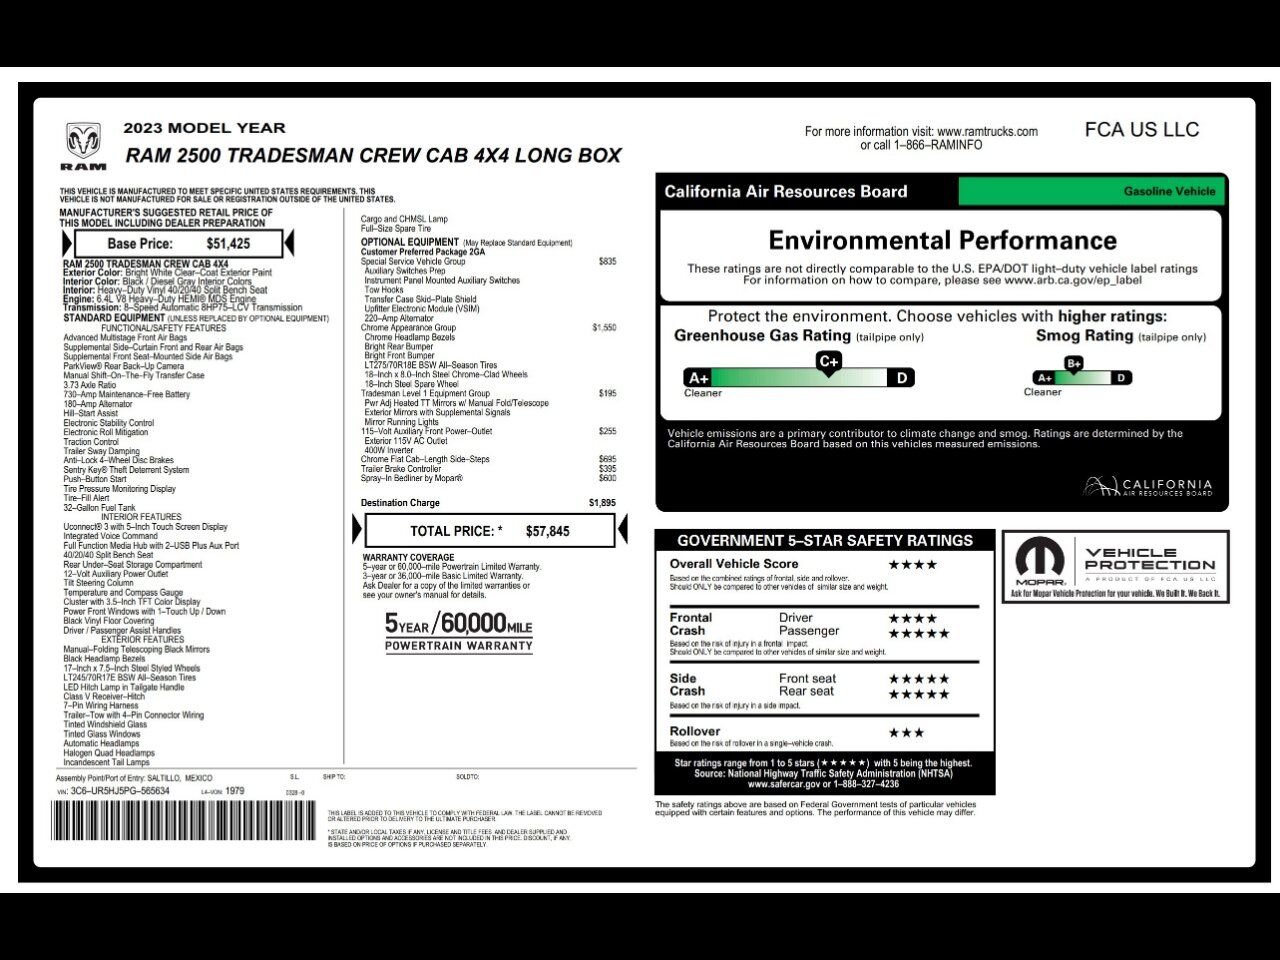Click the California Air Resources Board logo
1280x960 pixels.
[1148, 487]
